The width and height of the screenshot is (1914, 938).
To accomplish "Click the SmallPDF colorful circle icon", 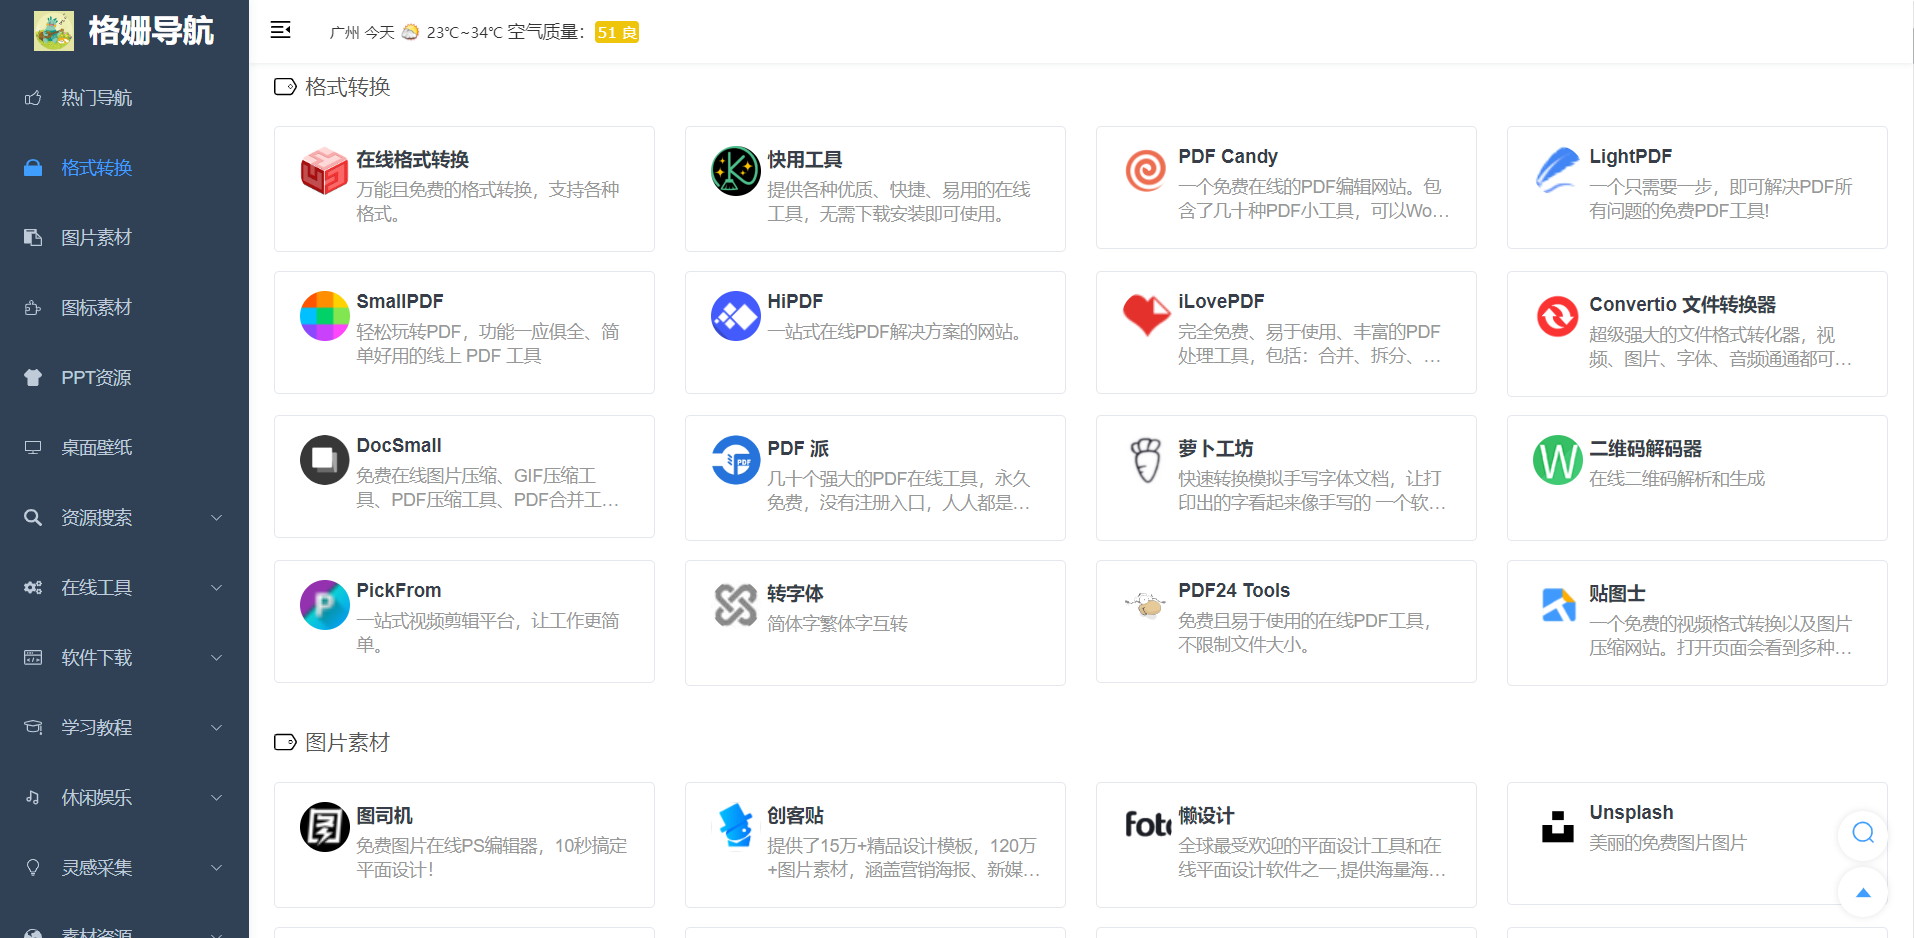I will (x=324, y=316).
